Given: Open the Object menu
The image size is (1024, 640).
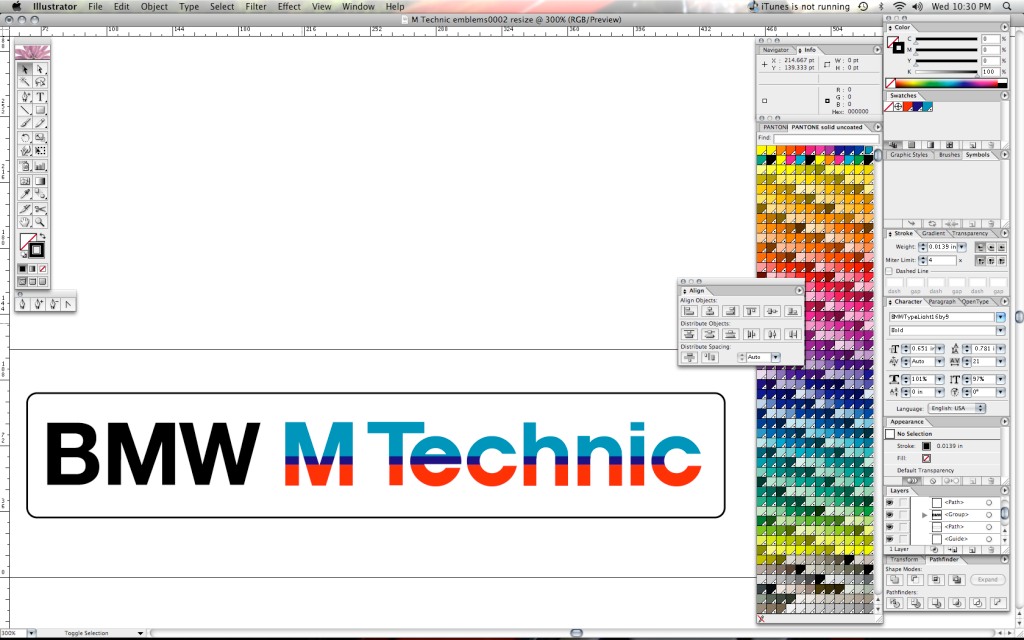Looking at the screenshot, I should pyautogui.click(x=154, y=7).
